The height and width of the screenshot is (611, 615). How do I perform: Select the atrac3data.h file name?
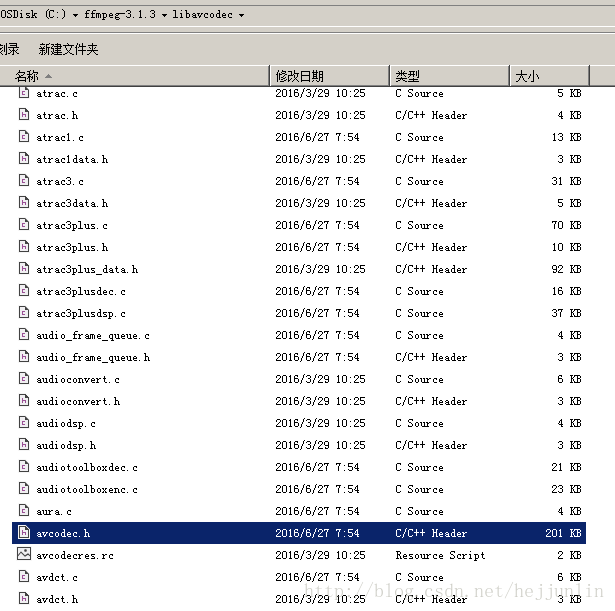pyautogui.click(x=72, y=204)
